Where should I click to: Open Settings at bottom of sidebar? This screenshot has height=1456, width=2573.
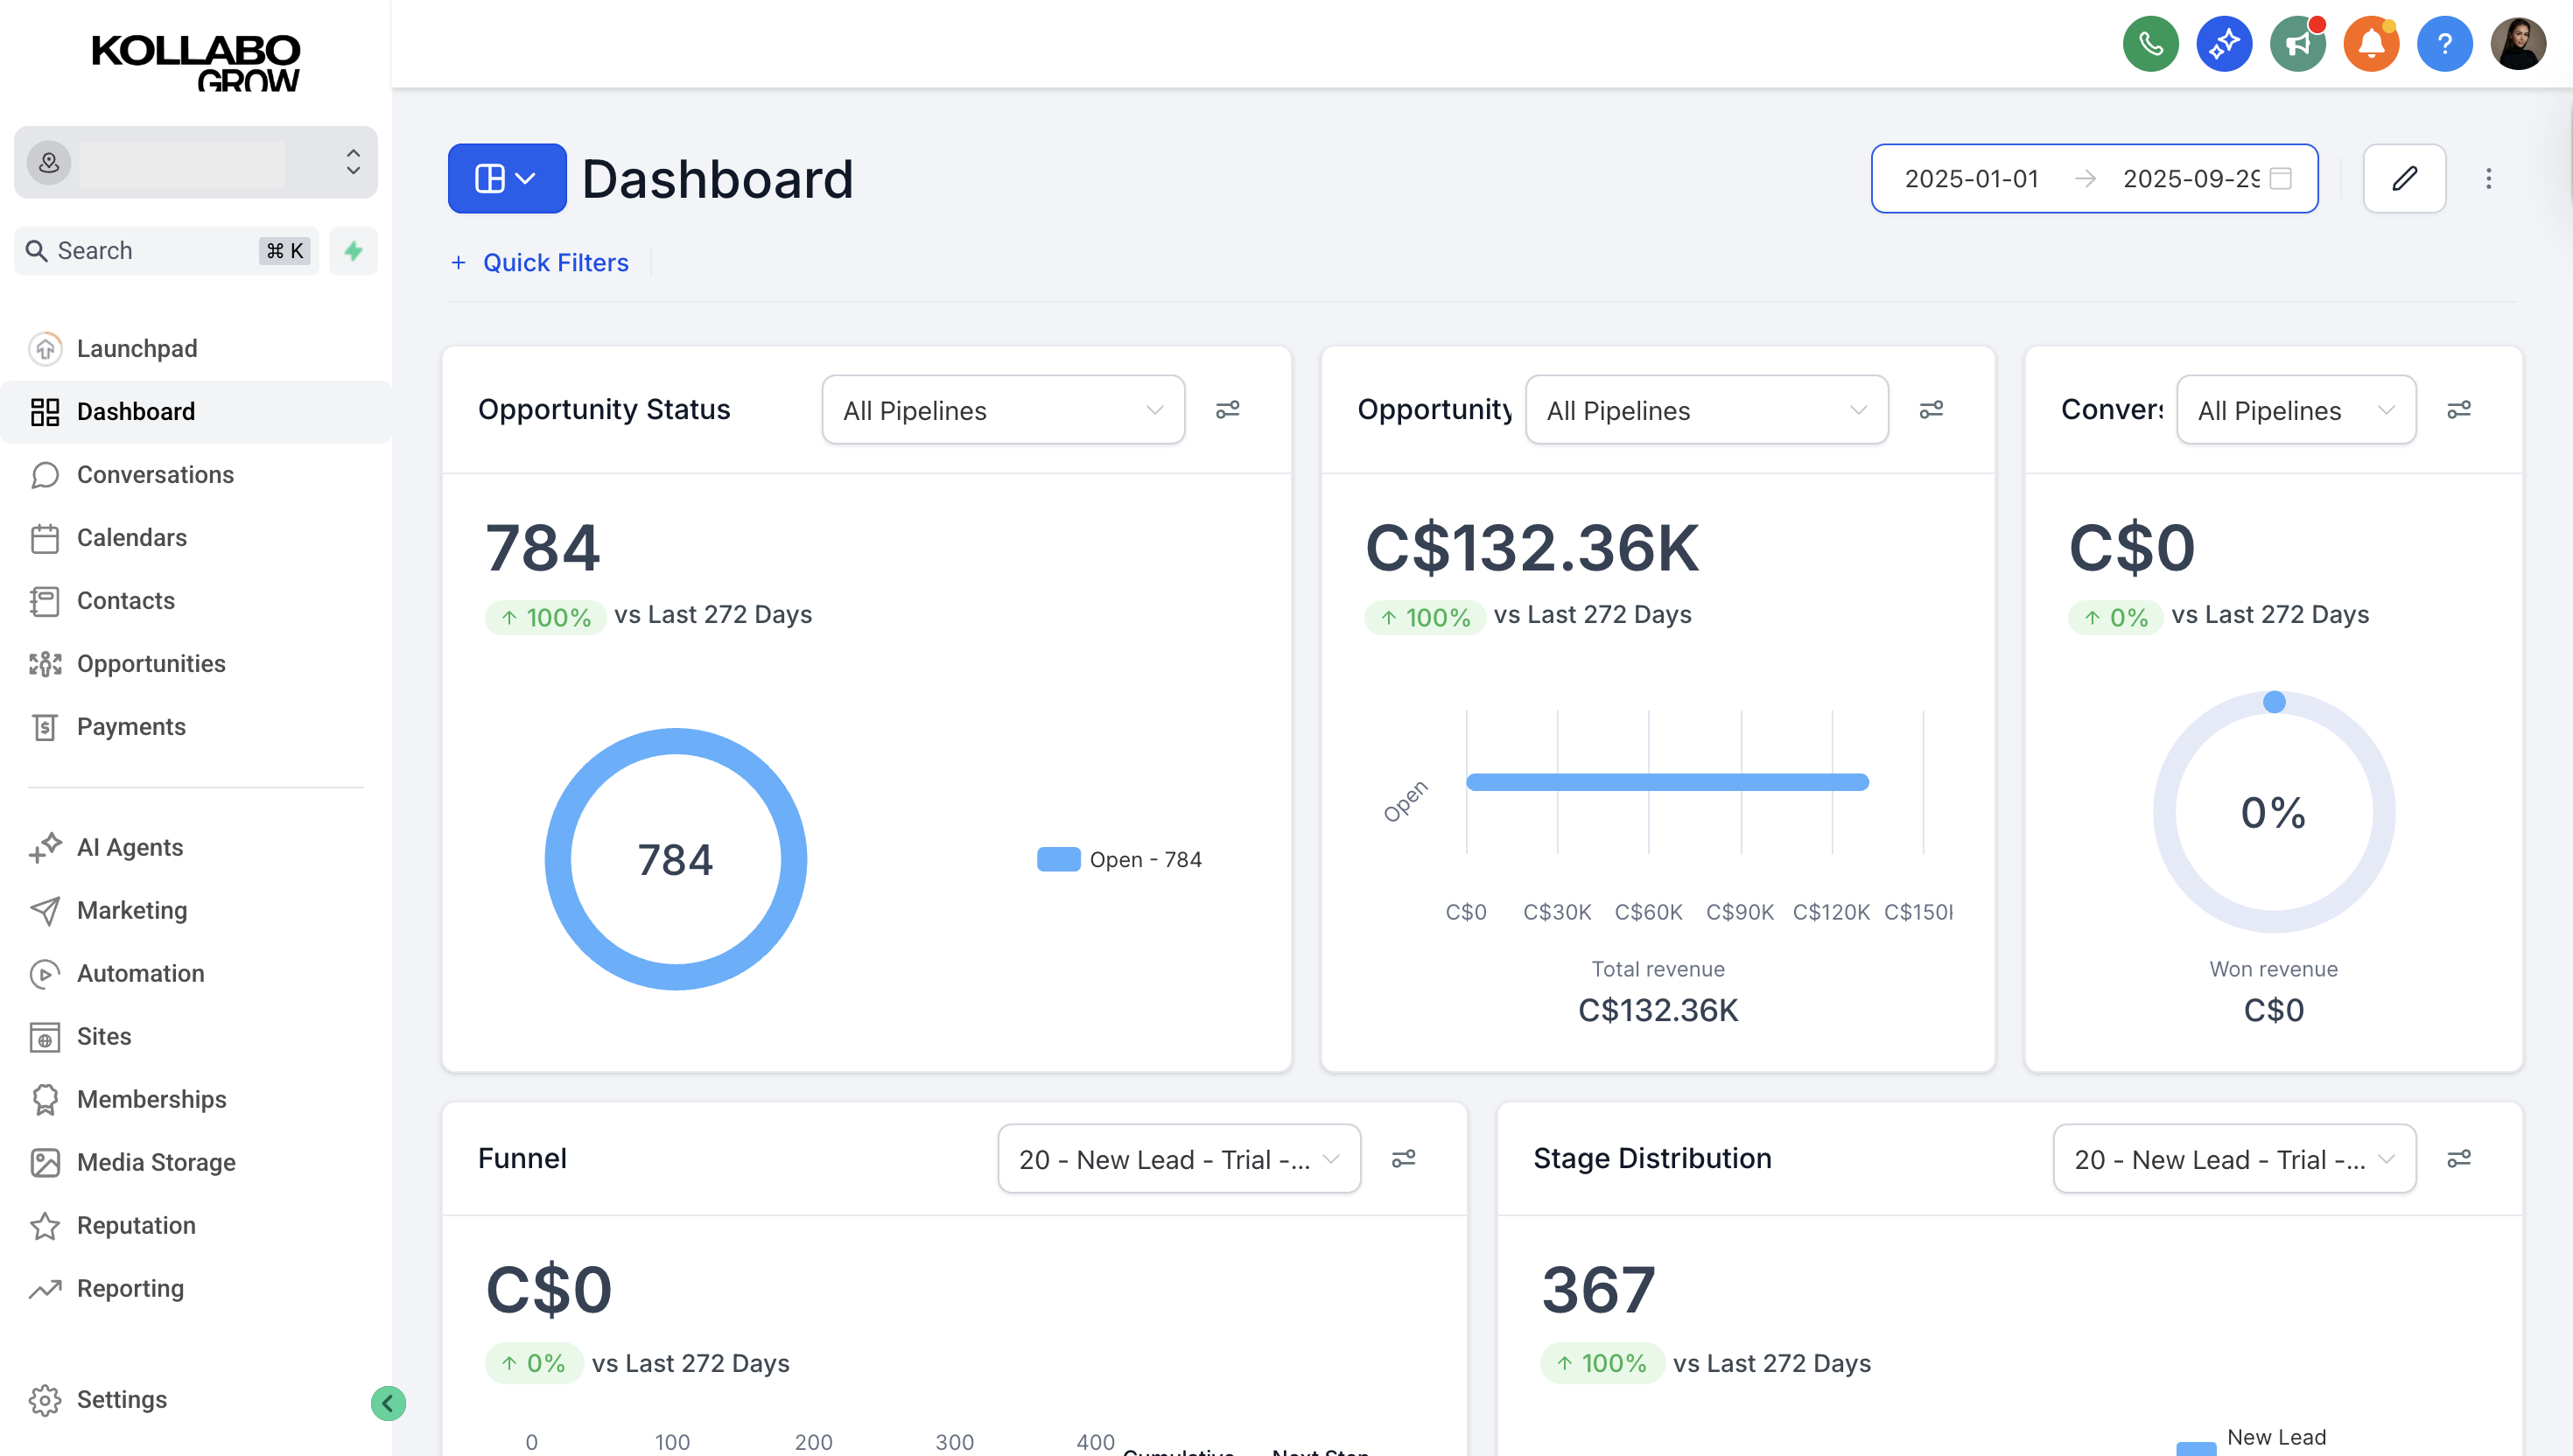pos(122,1398)
